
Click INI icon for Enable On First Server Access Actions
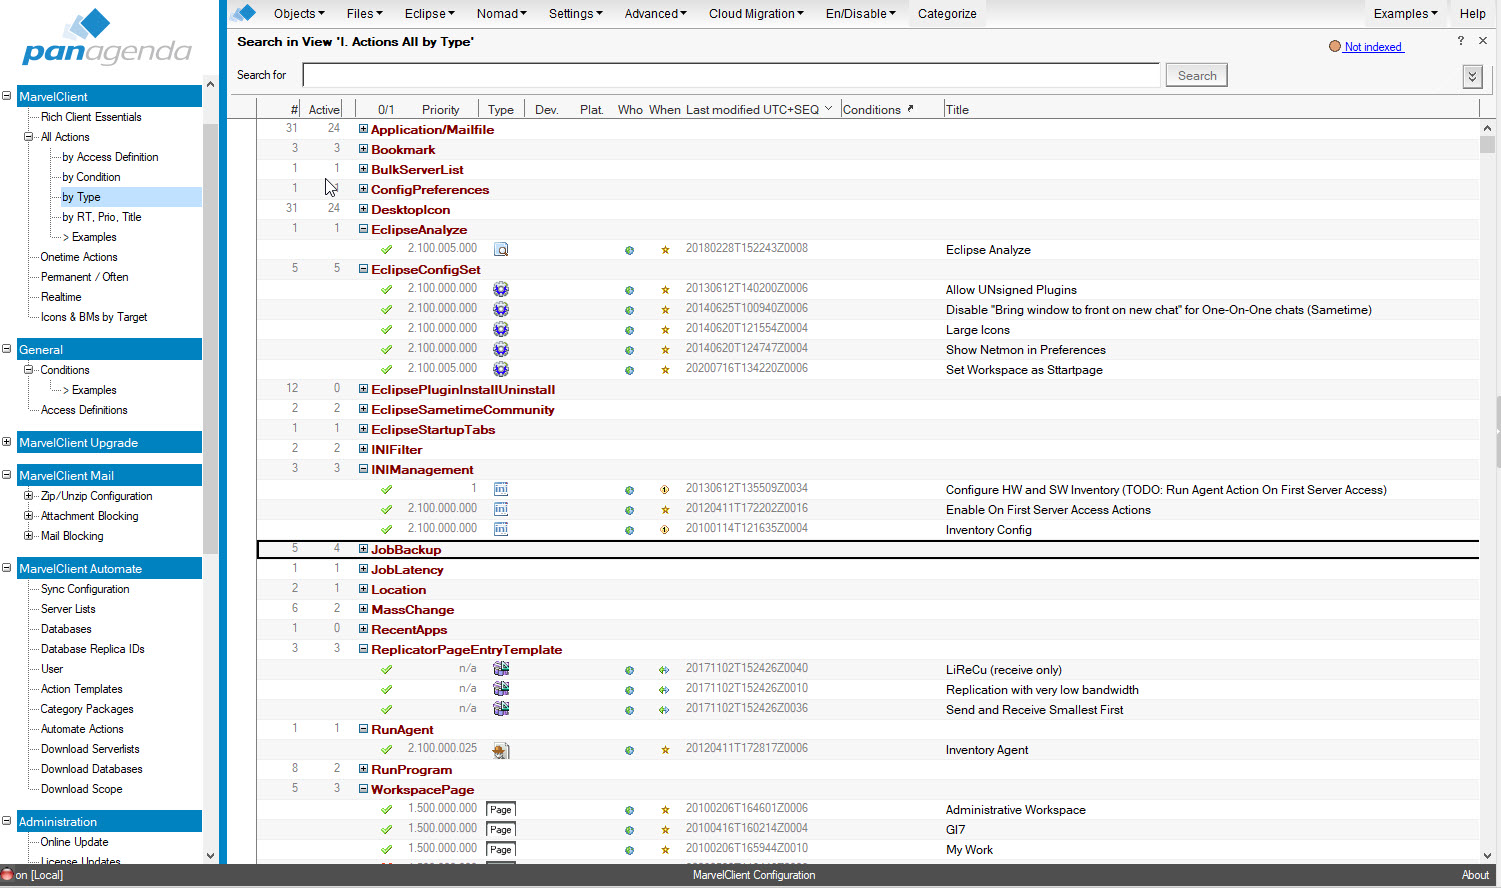coord(501,509)
